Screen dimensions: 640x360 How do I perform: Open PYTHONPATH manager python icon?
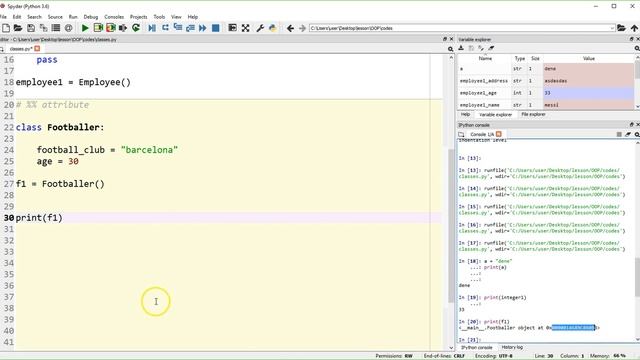[273, 28]
